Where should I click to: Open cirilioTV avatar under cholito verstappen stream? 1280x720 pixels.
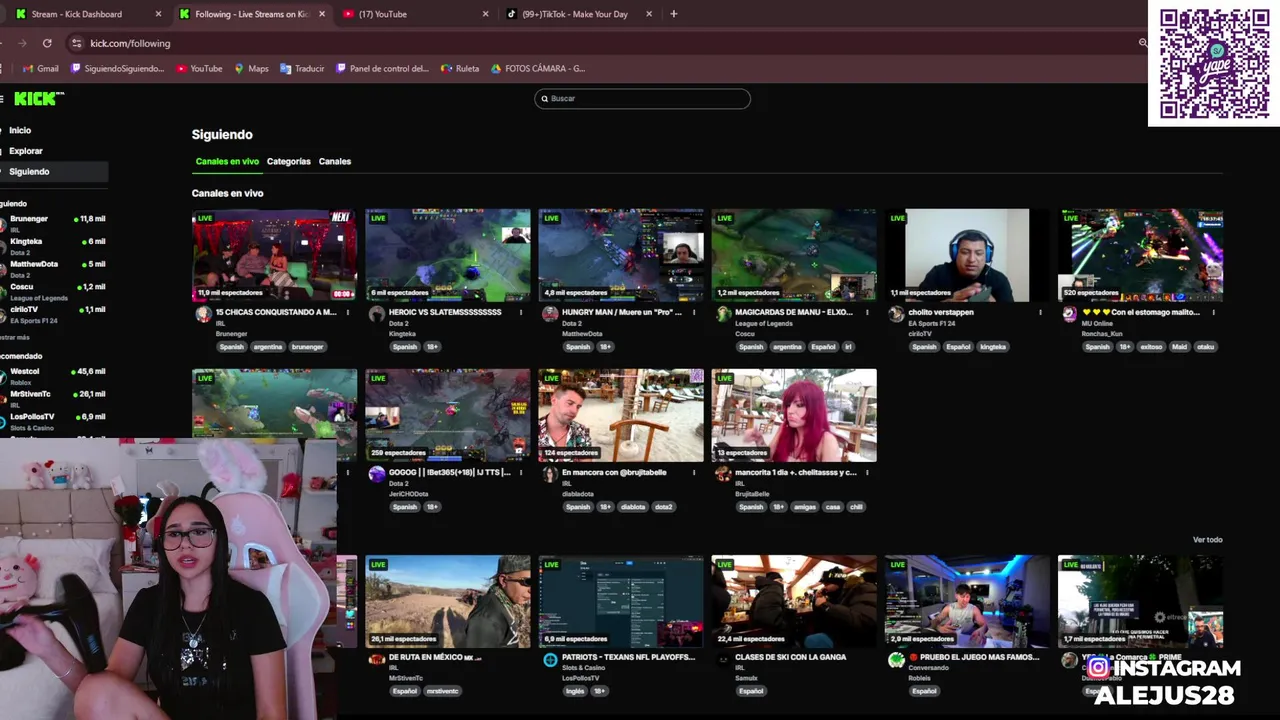[896, 314]
